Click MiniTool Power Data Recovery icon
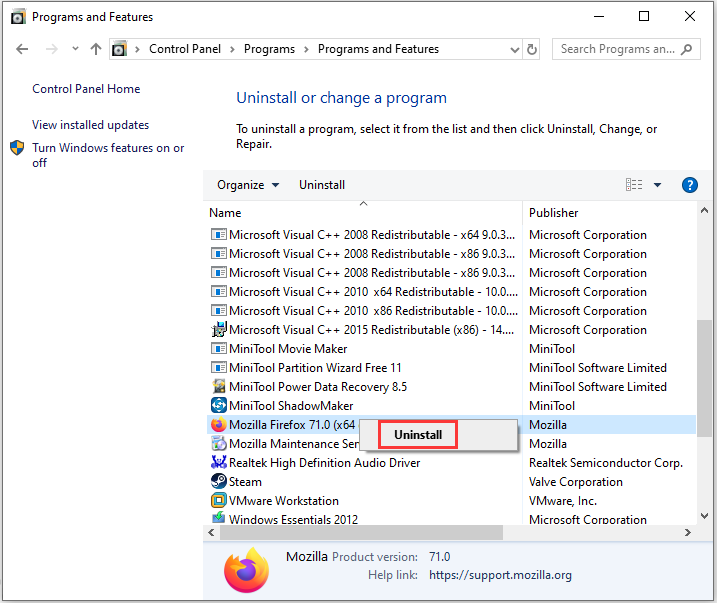Viewport: 717px width, 603px height. click(219, 386)
